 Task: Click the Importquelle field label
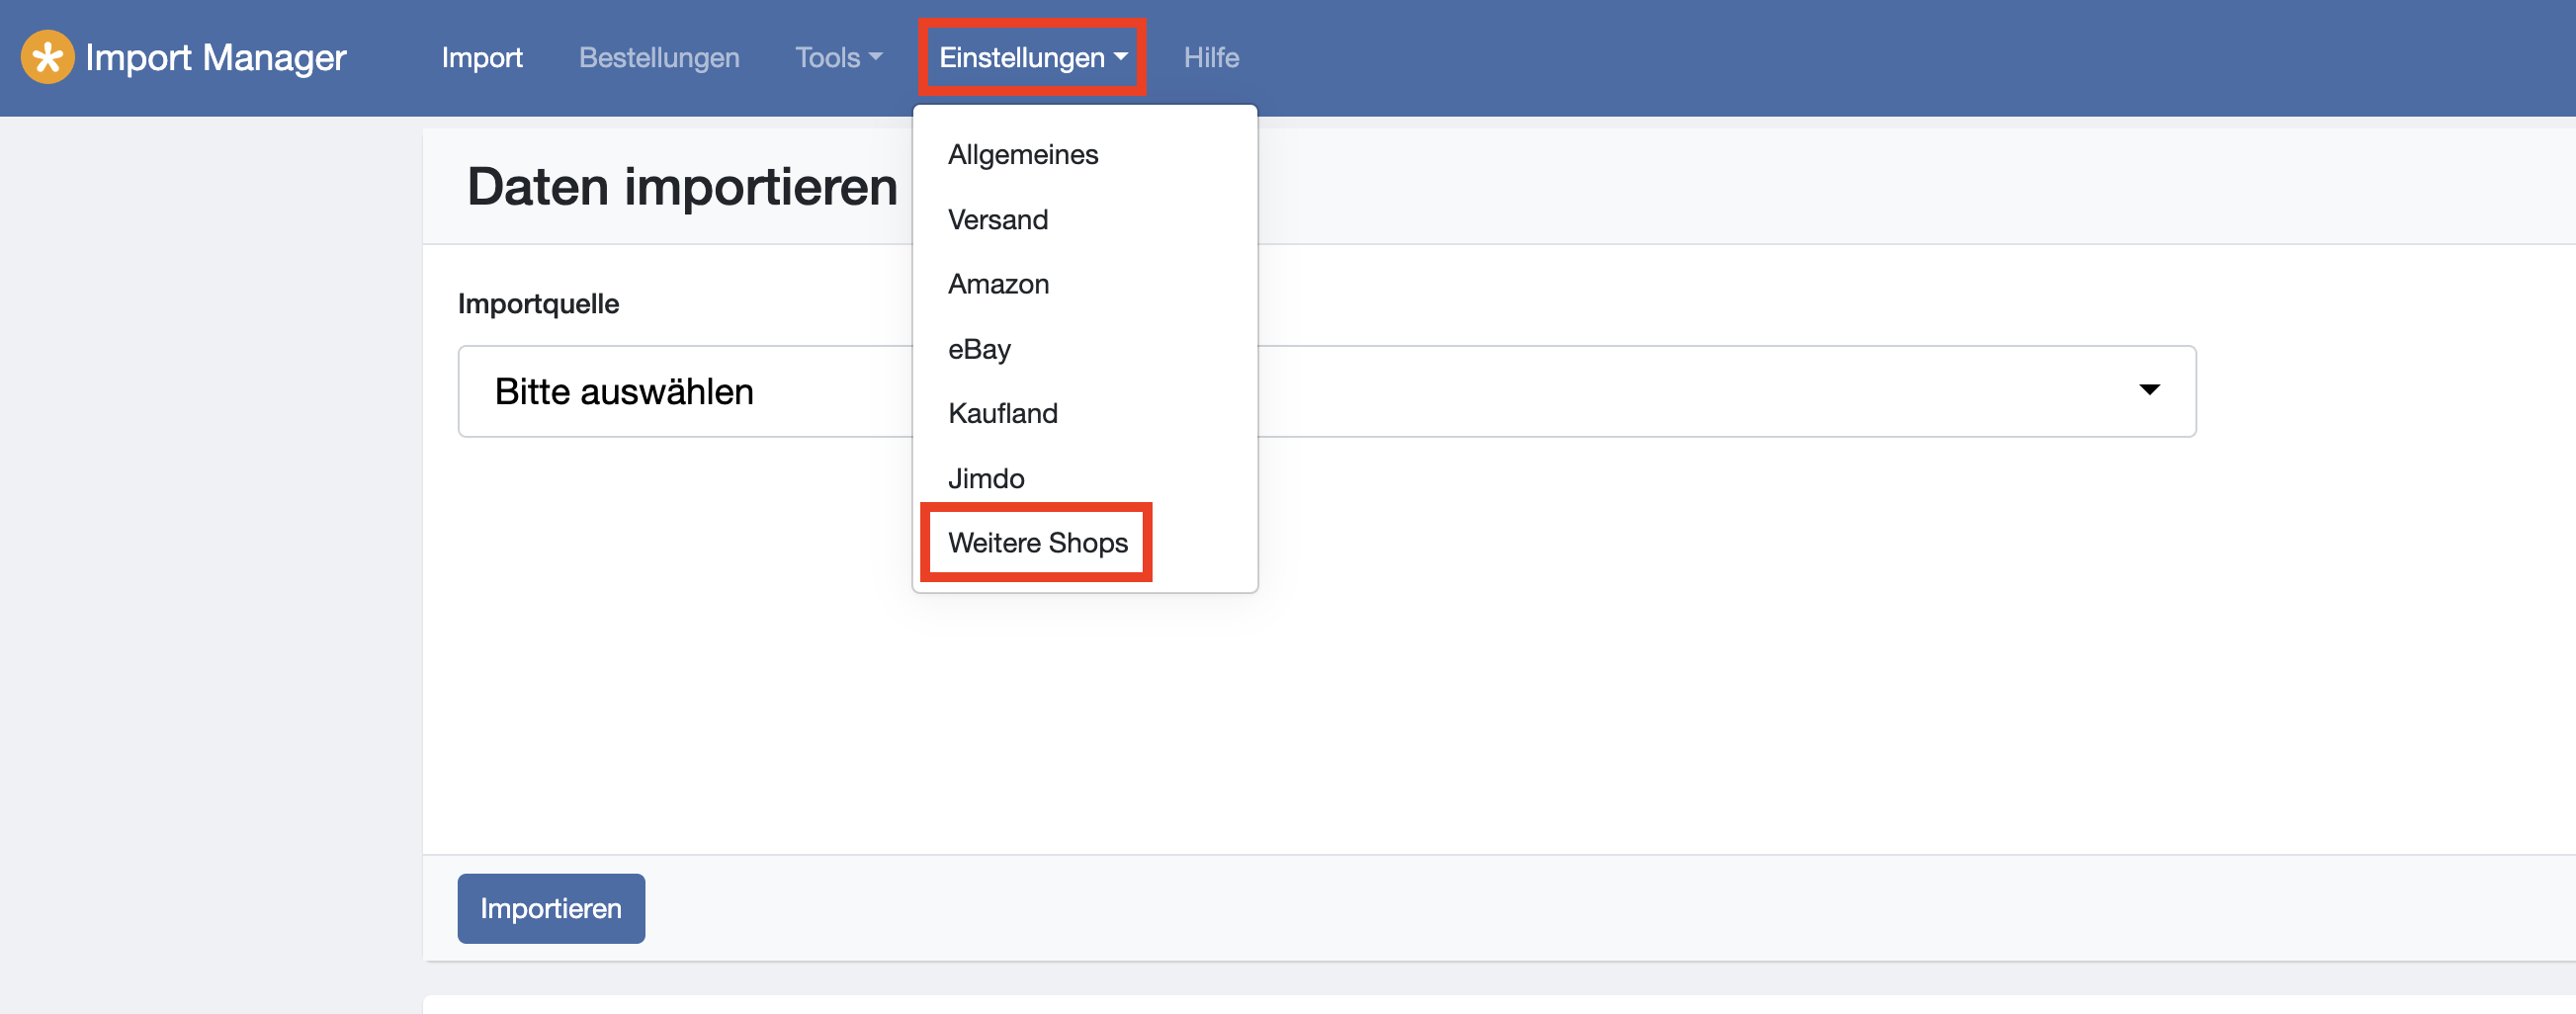pyautogui.click(x=538, y=303)
